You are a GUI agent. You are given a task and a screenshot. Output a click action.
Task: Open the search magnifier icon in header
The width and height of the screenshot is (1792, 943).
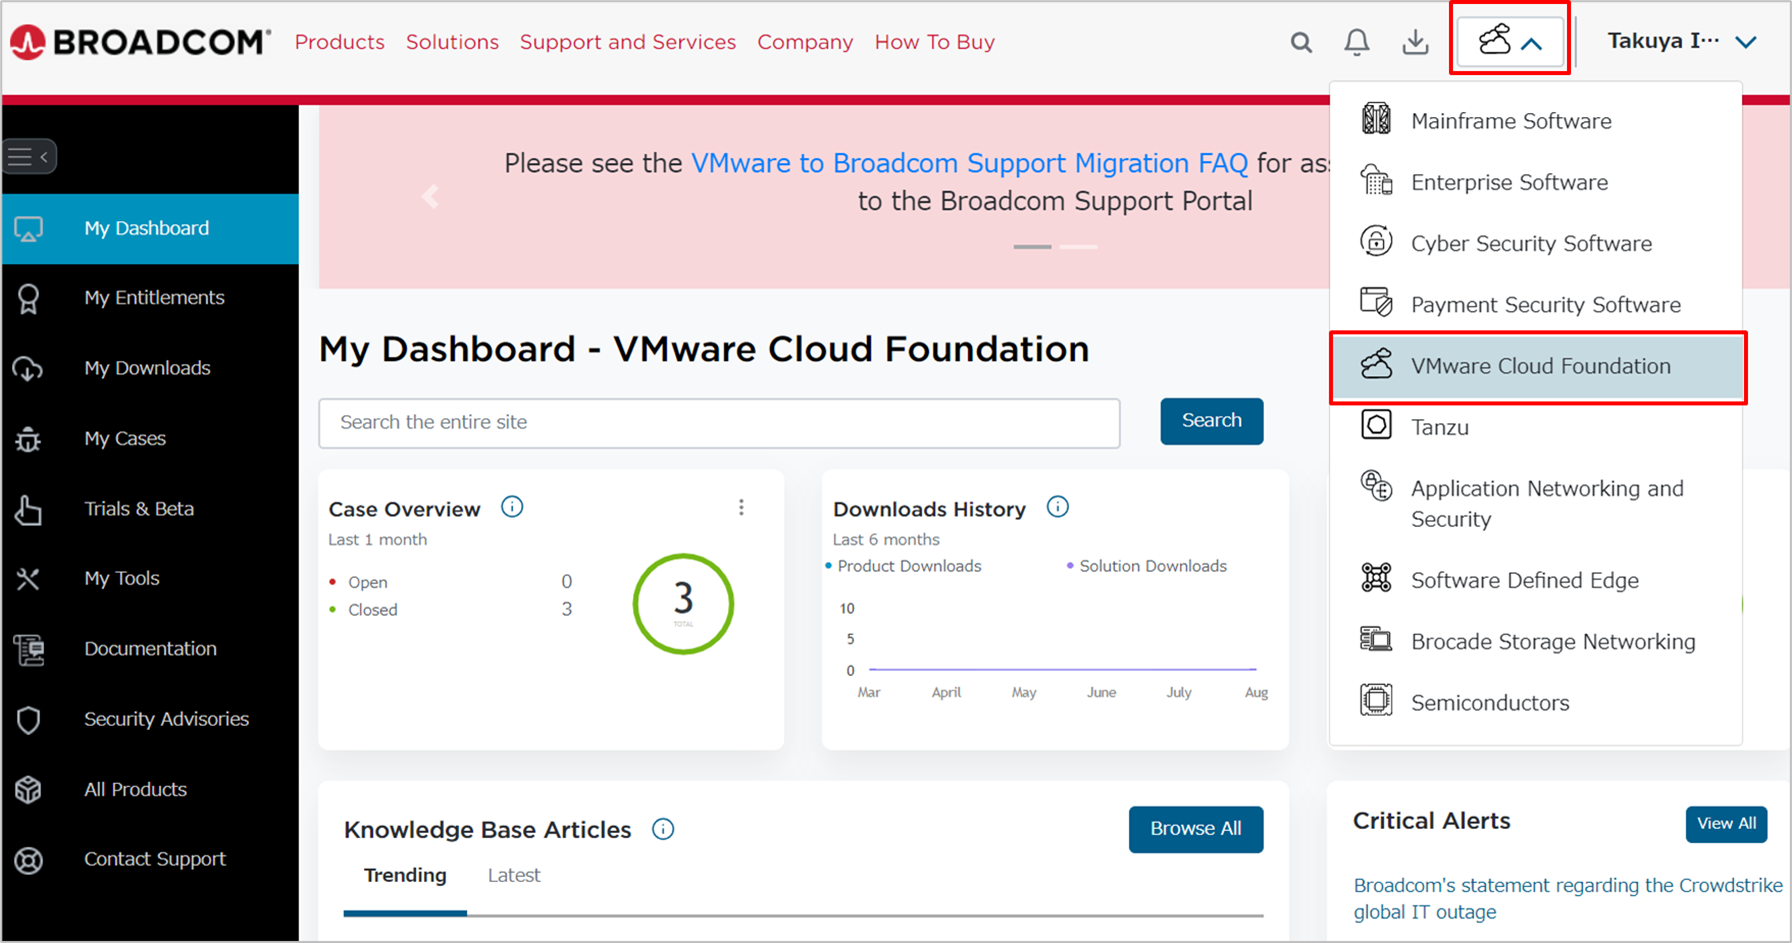pyautogui.click(x=1301, y=42)
